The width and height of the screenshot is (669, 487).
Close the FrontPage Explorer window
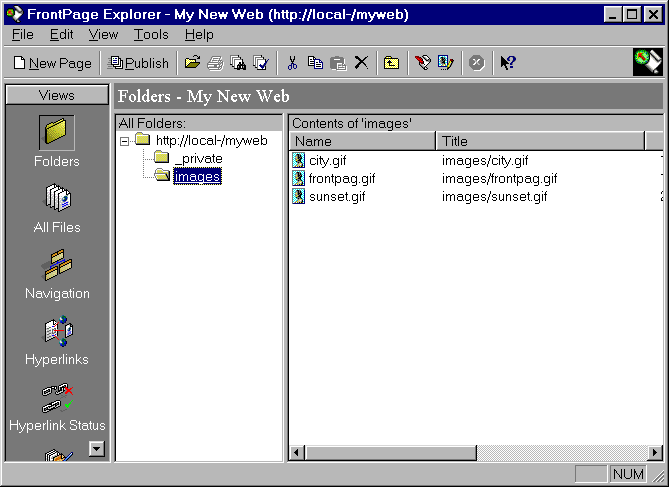[653, 15]
